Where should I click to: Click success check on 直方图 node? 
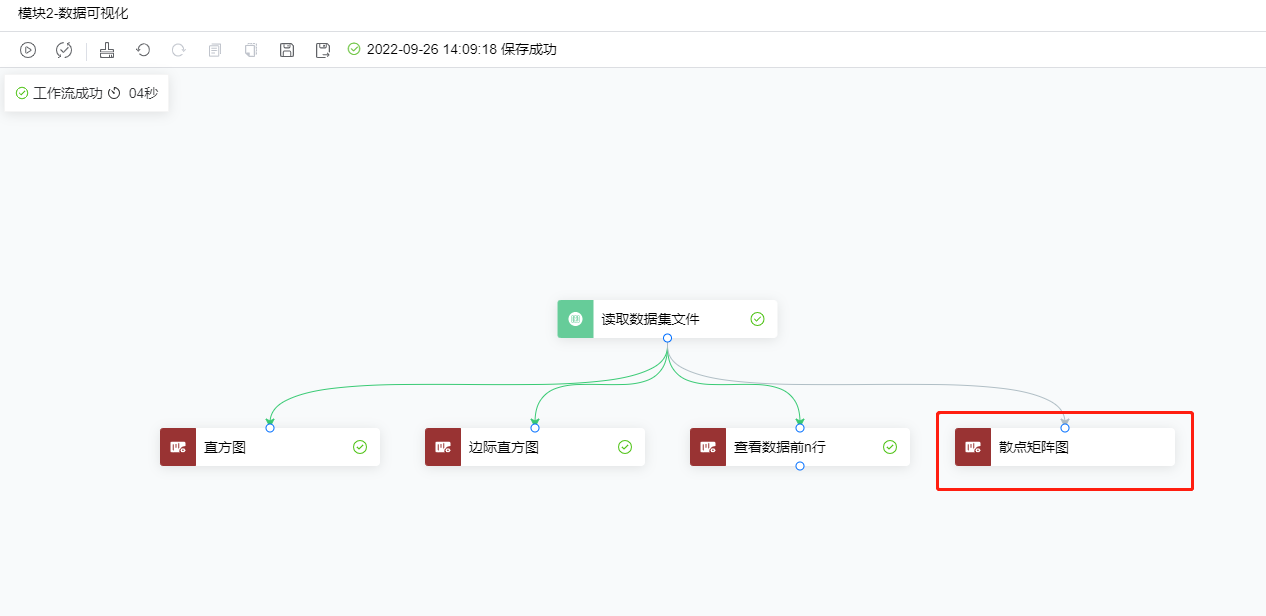click(360, 447)
